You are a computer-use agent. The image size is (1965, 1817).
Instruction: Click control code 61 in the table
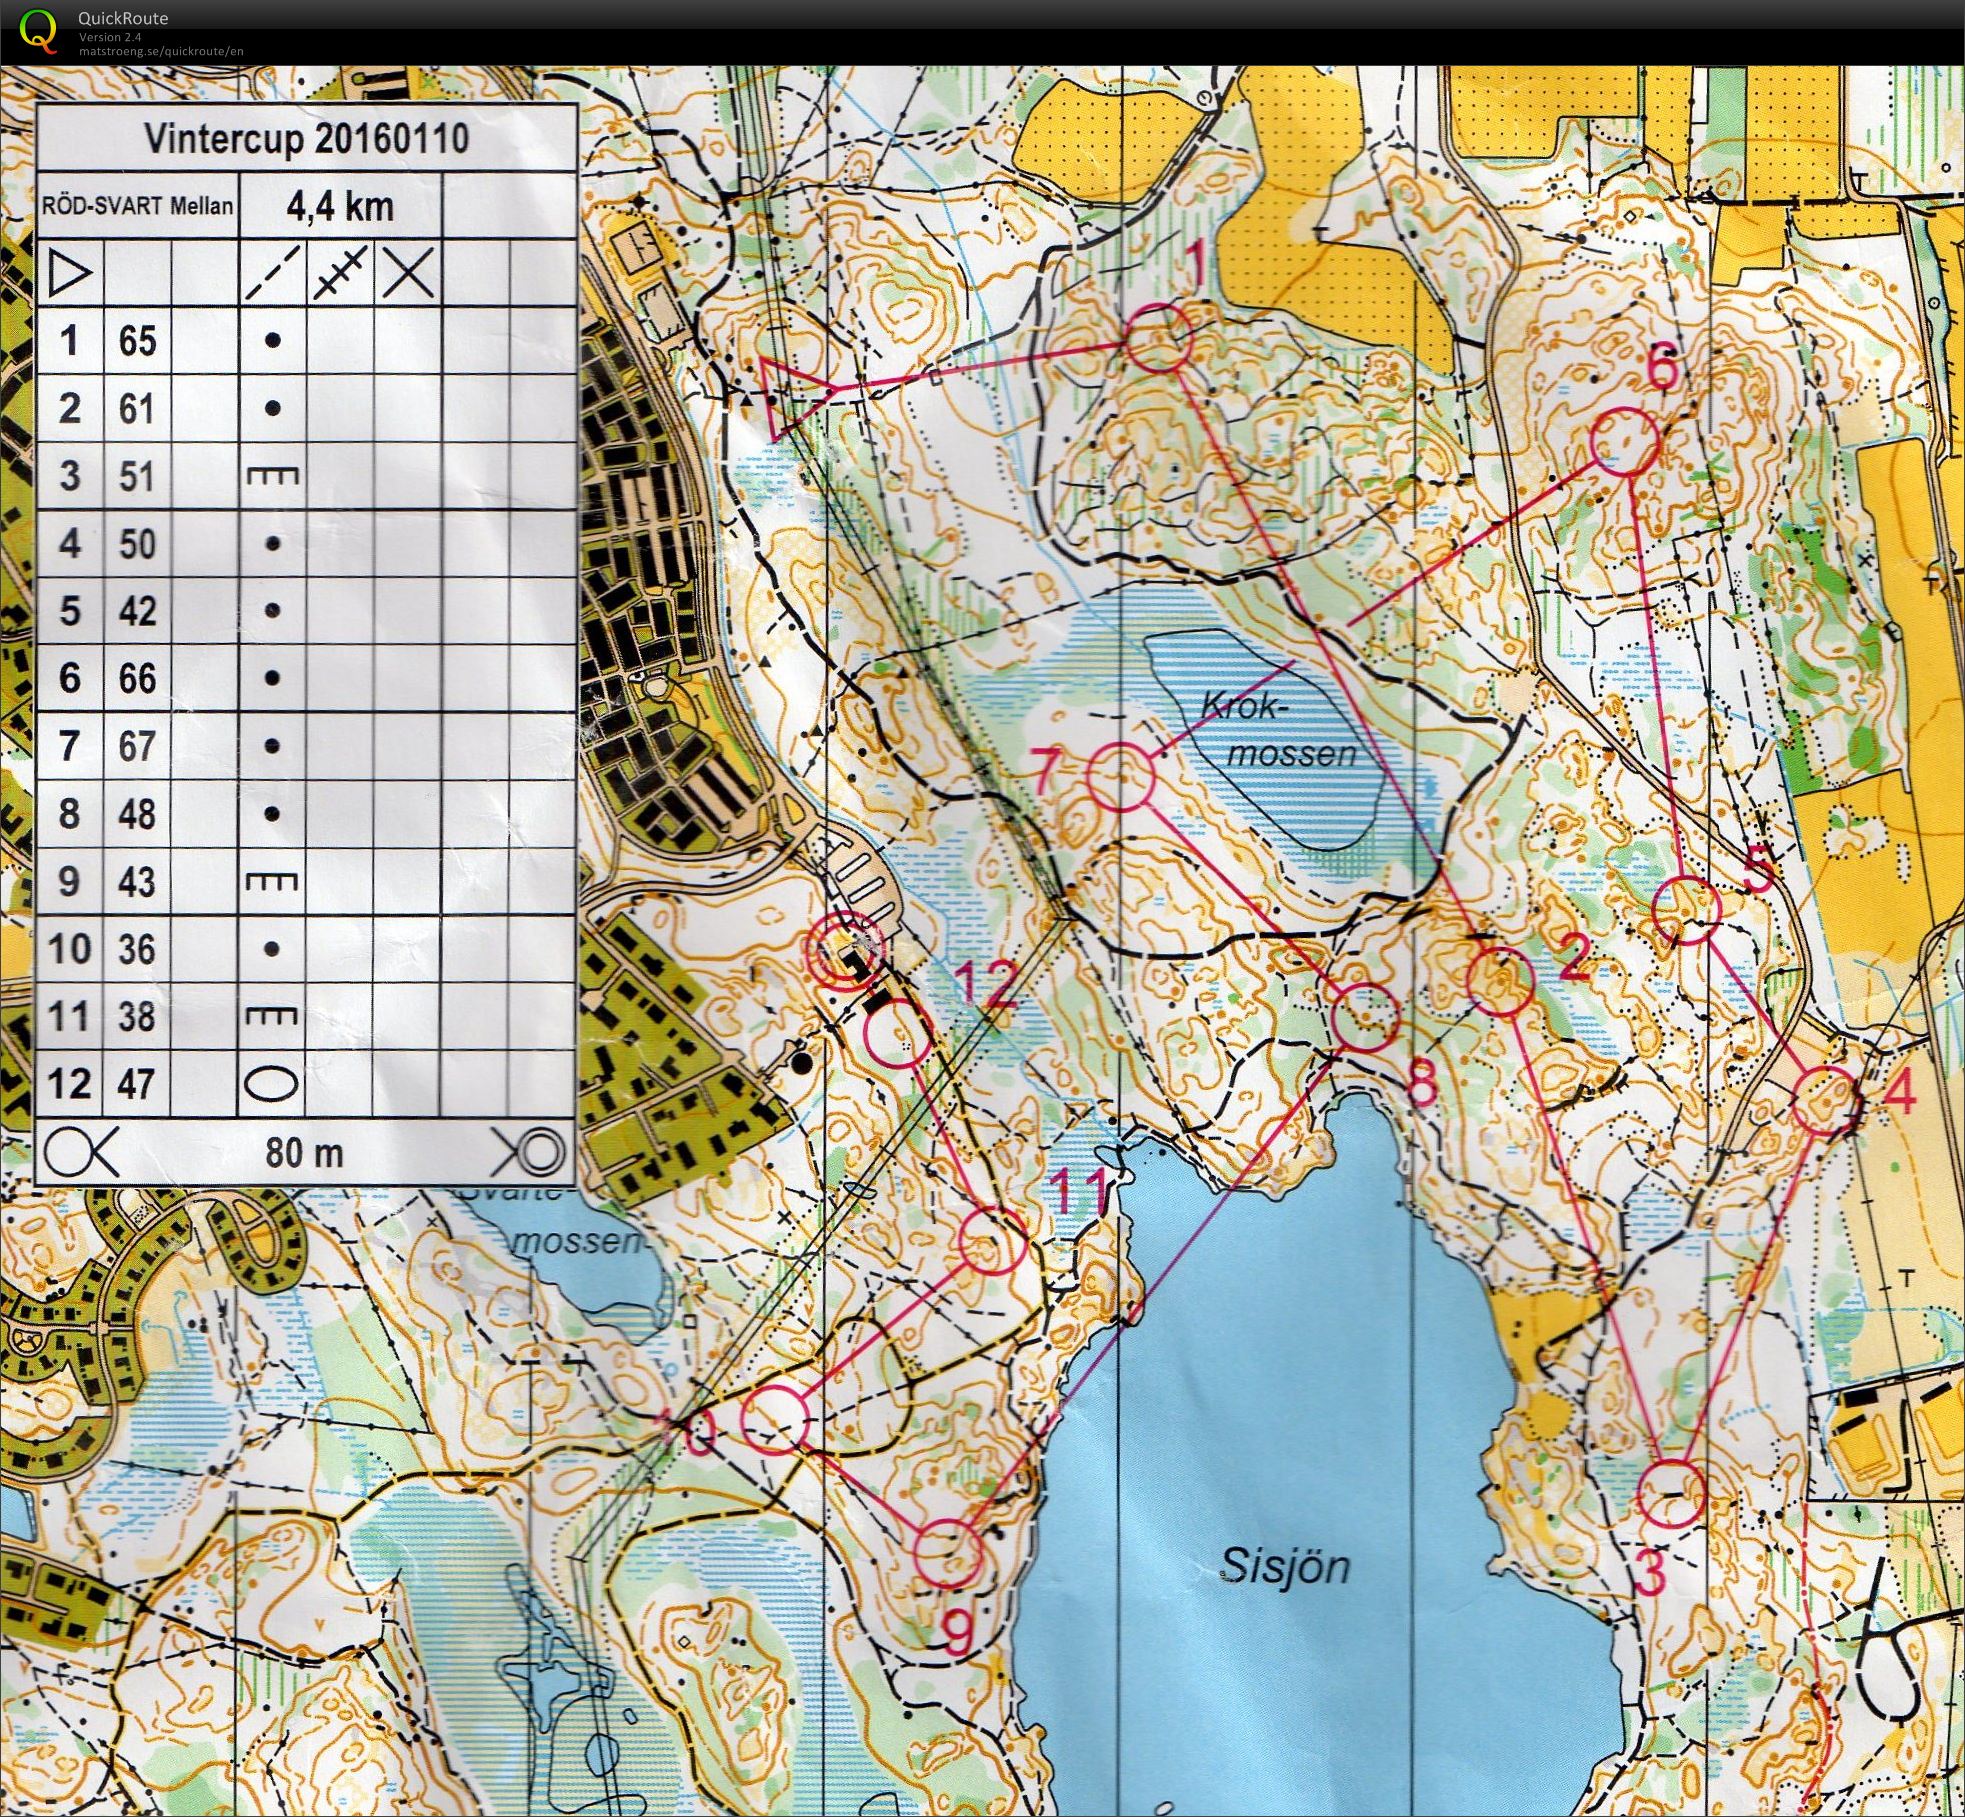pyautogui.click(x=137, y=409)
